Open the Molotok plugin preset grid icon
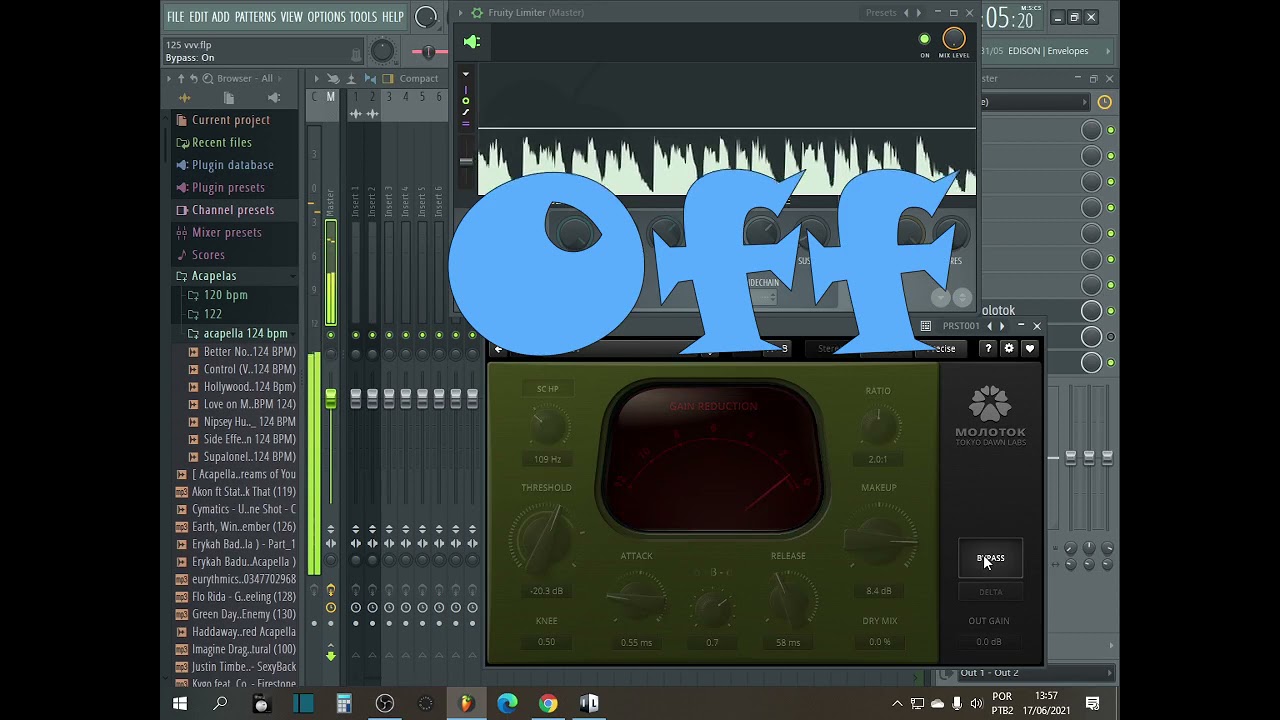 tap(926, 326)
